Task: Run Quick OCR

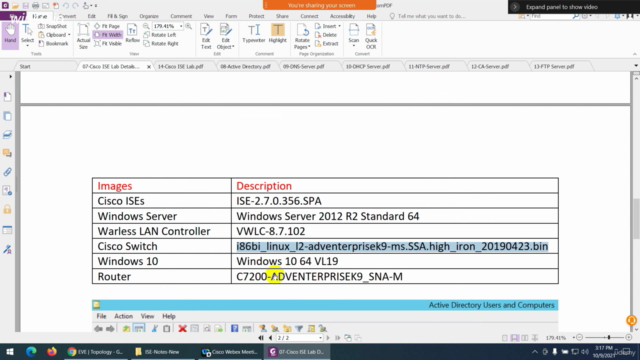Action: tap(371, 36)
